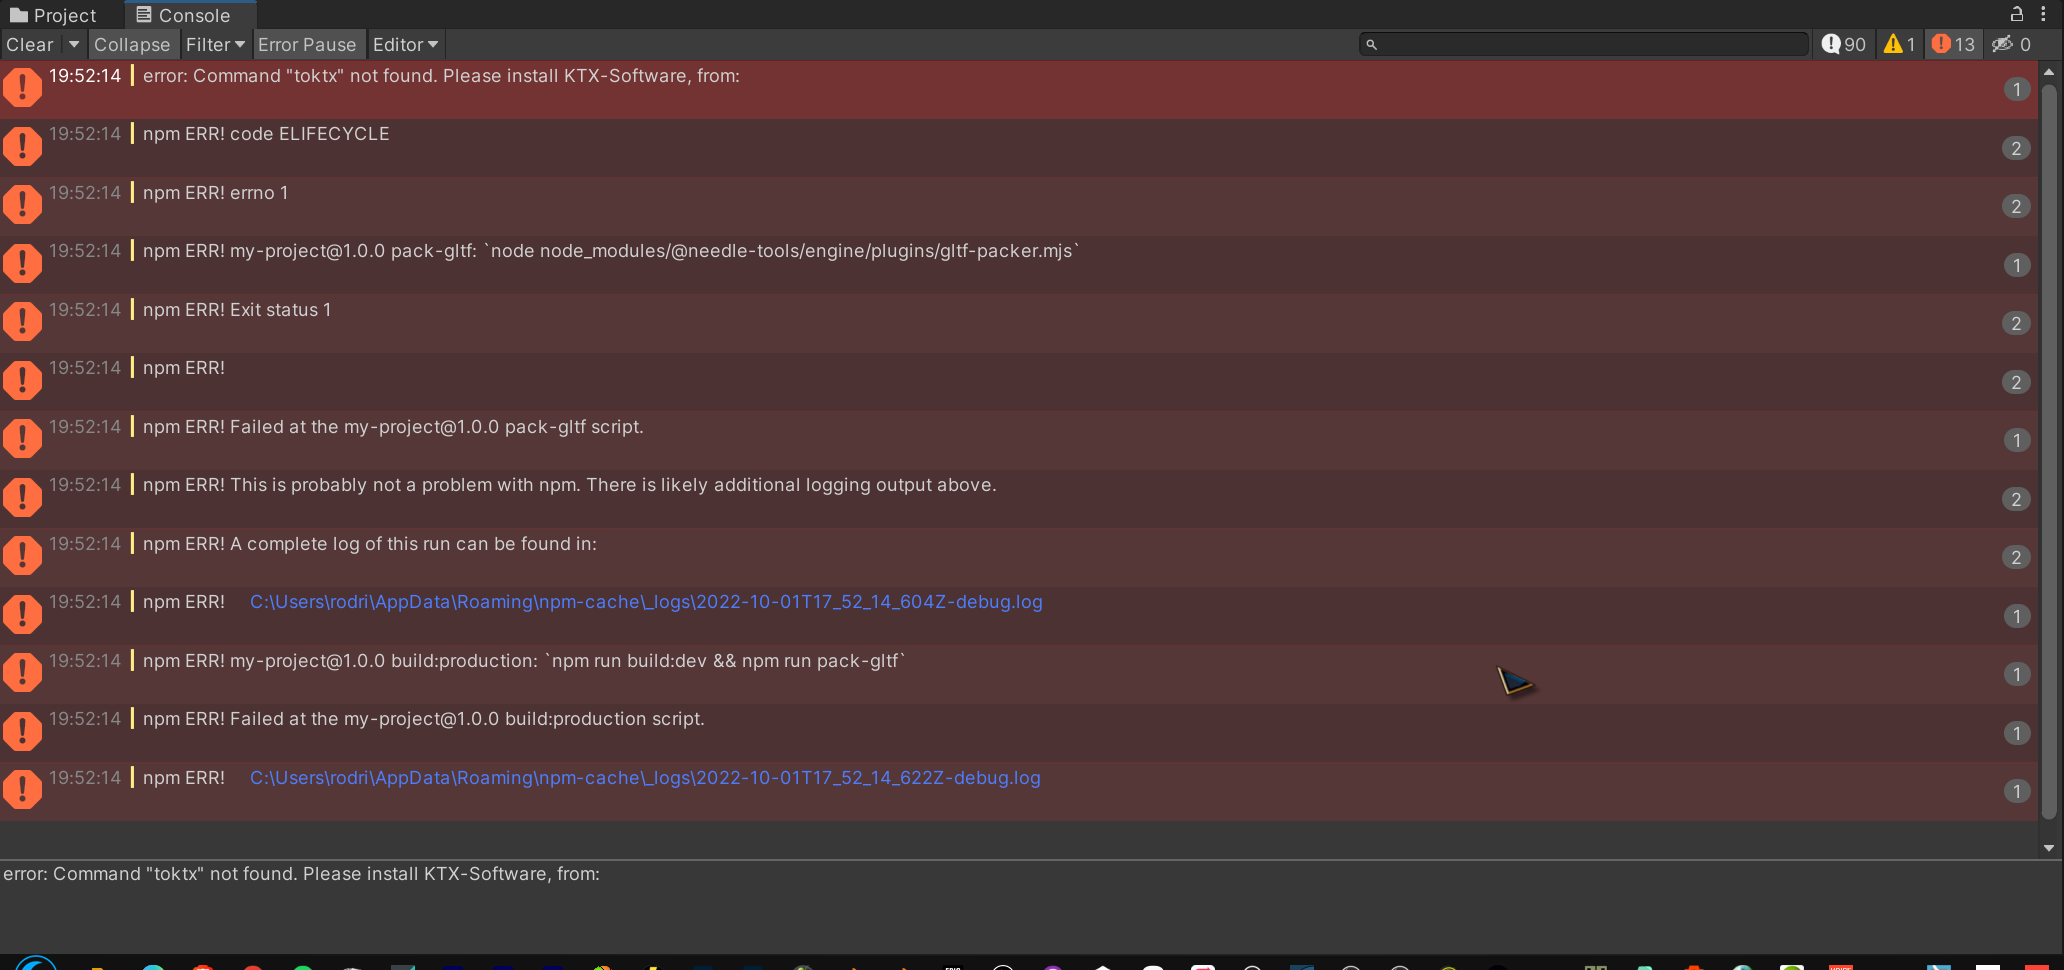Enable Error Pause
2064x970 pixels.
coord(308,44)
